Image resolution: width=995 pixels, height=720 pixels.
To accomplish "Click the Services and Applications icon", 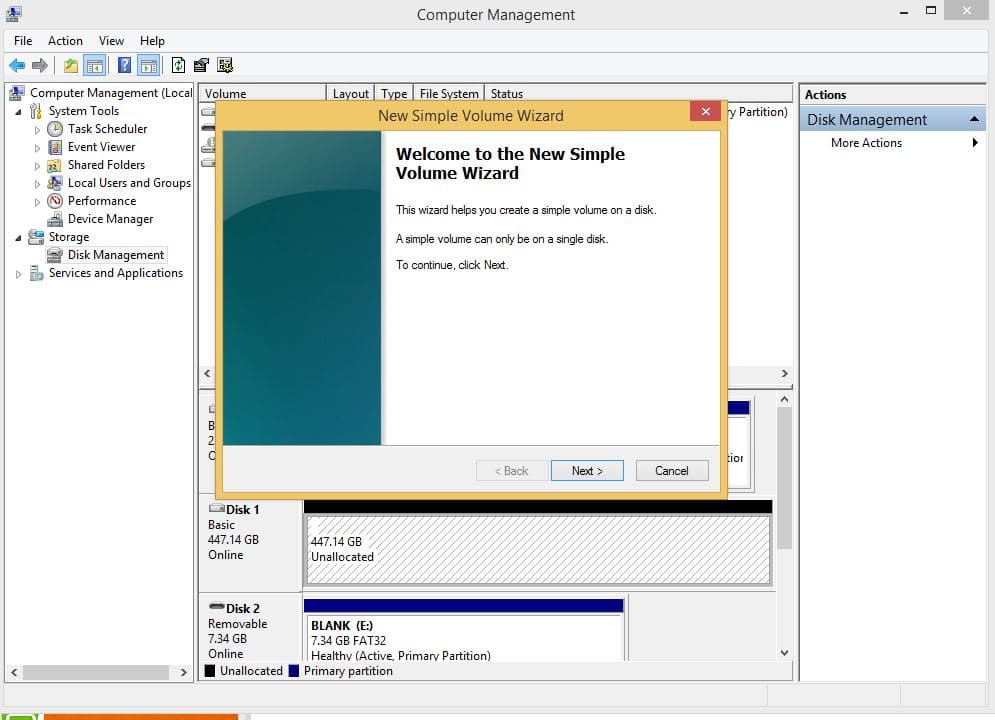I will pos(36,273).
